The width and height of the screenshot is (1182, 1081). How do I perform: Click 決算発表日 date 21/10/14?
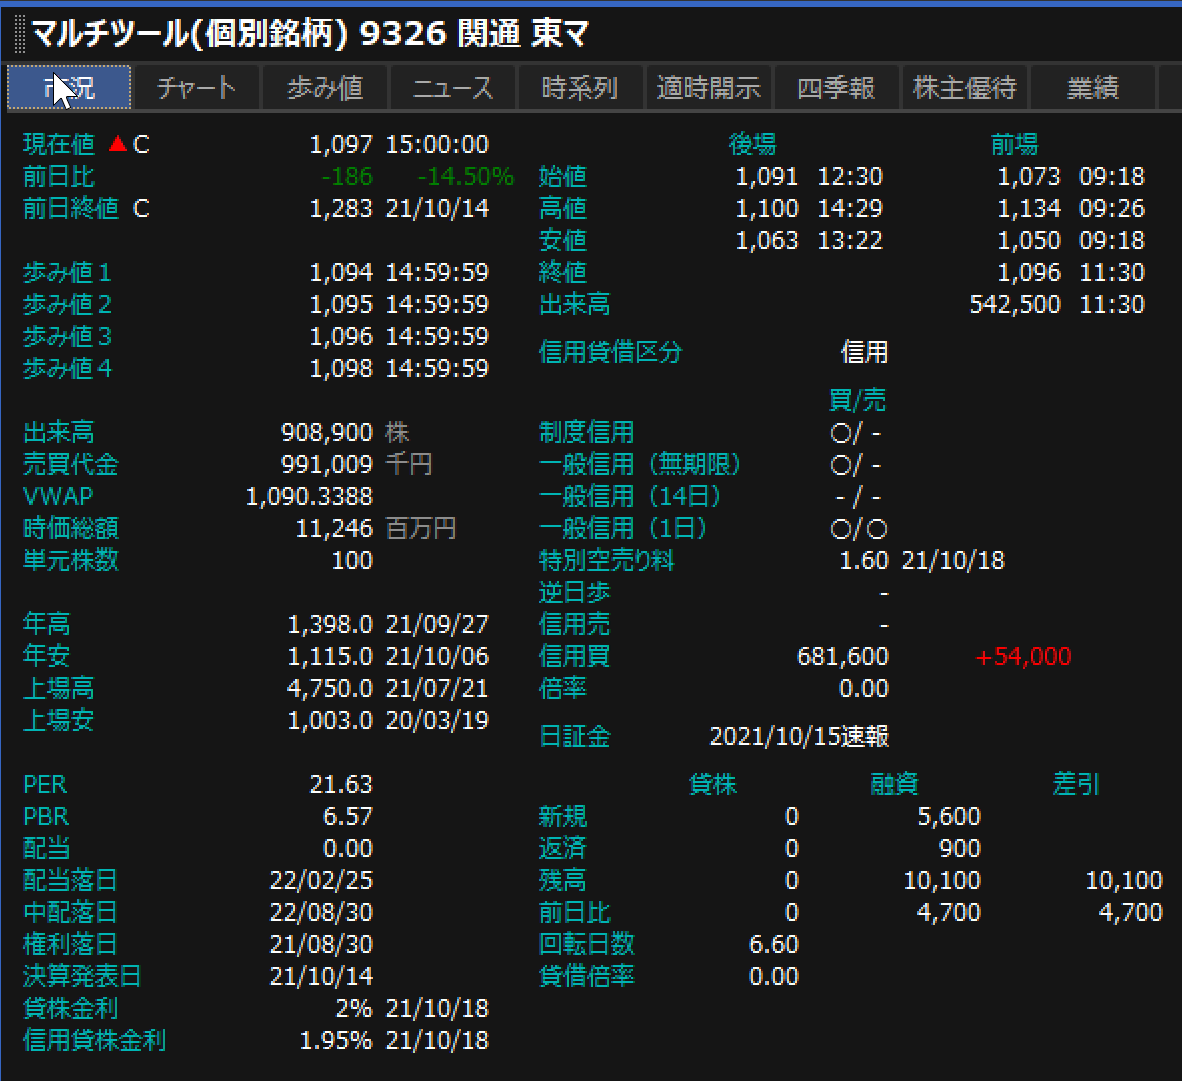click(x=321, y=977)
